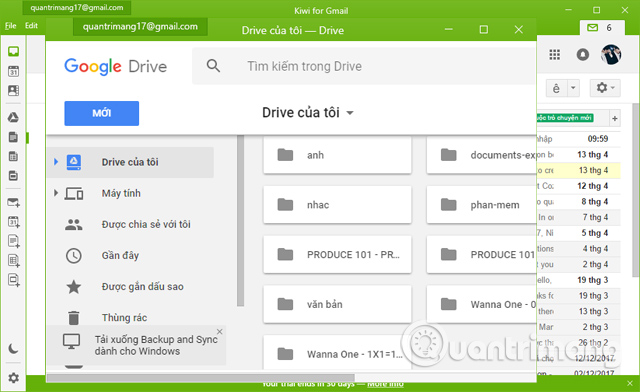Click the search magnifier icon in Drive
Screen dimensions: 640x392
click(213, 66)
